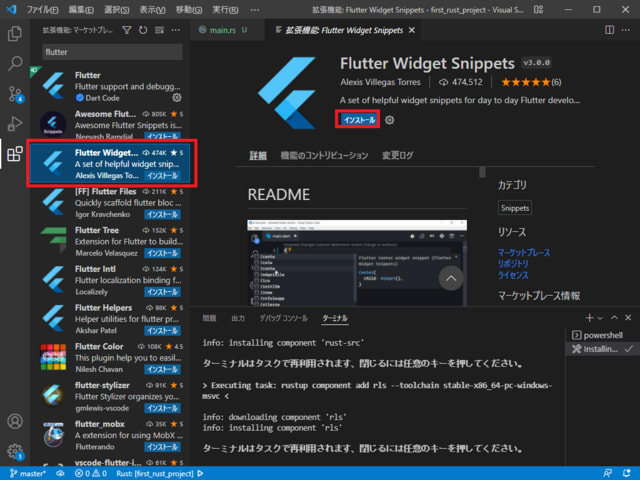640x480 pixels.
Task: Click the flutter extension search box
Action: coord(115,52)
